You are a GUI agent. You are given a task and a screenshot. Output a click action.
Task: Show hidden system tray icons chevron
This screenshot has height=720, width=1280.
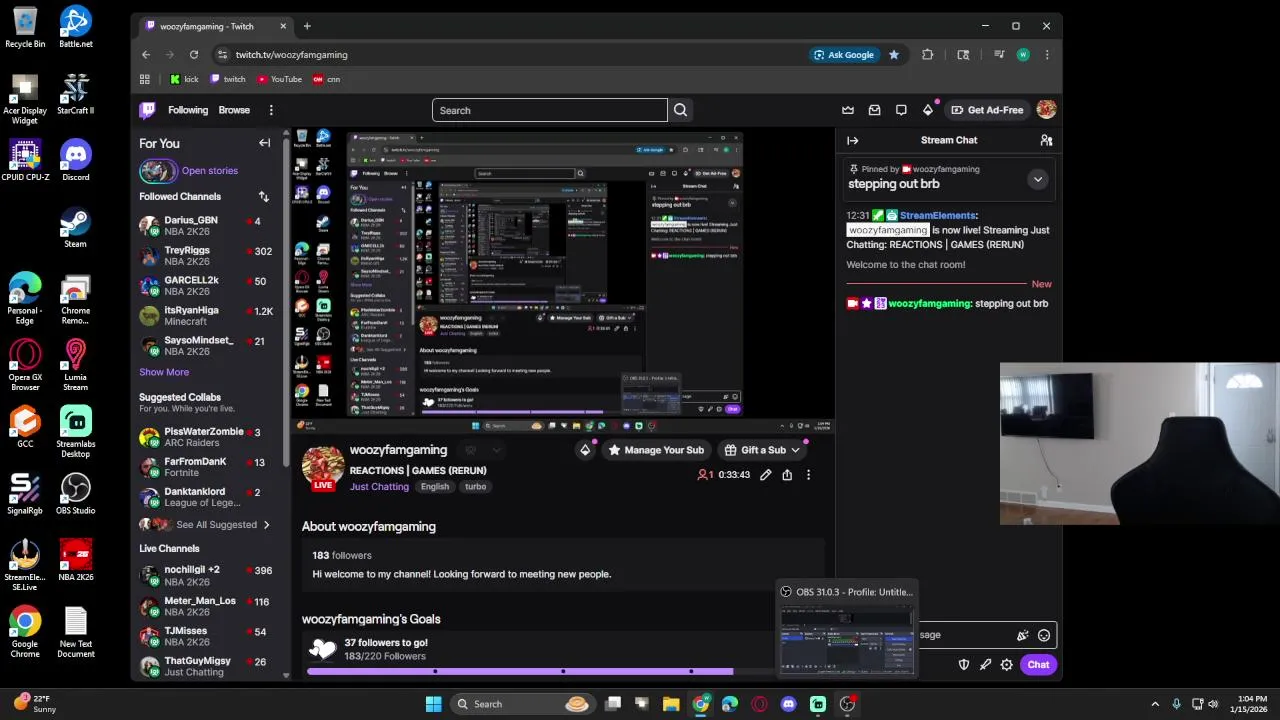click(x=1155, y=704)
